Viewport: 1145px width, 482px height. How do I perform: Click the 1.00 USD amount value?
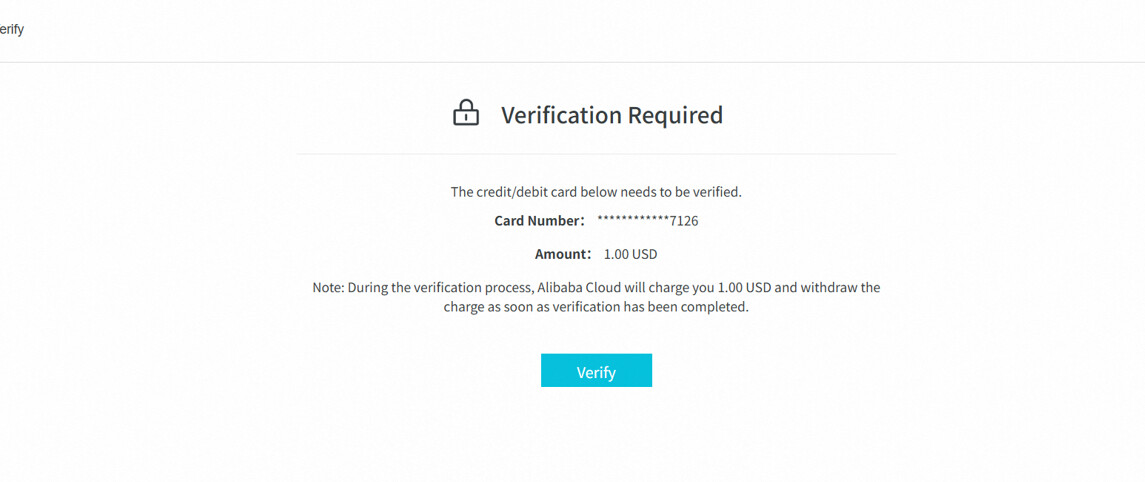coord(630,254)
